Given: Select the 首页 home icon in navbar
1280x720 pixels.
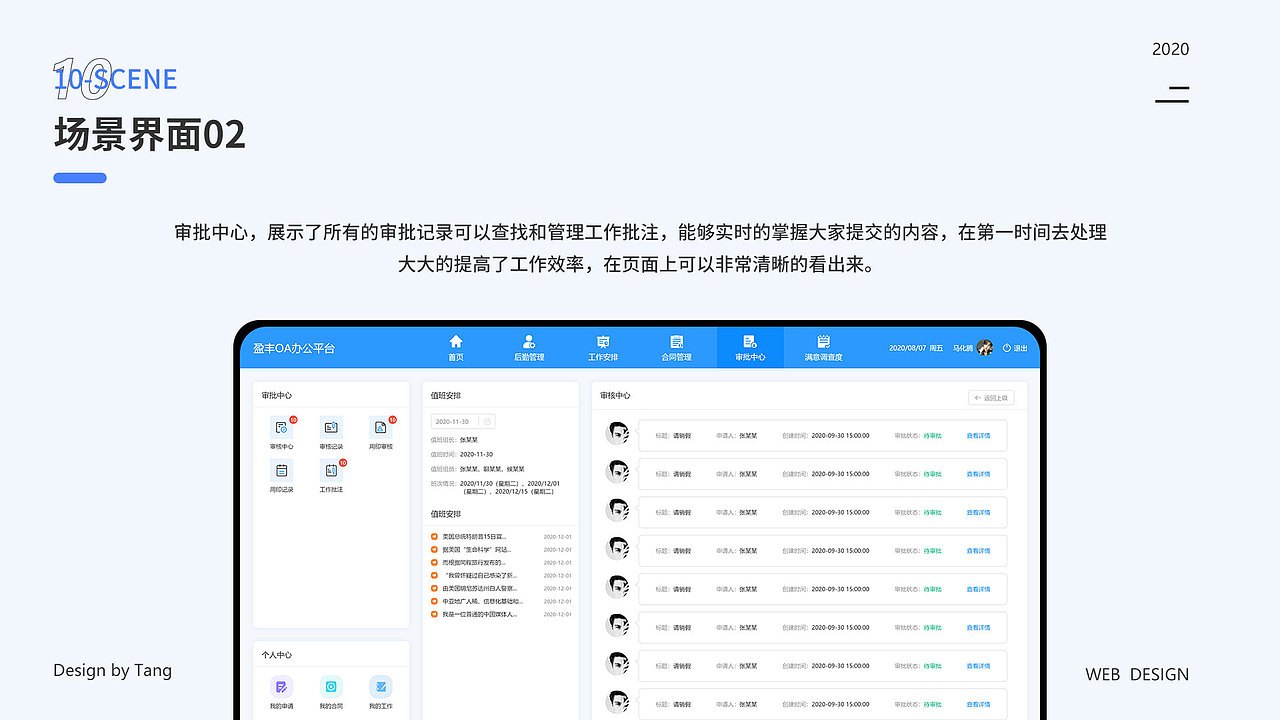Looking at the screenshot, I should (x=456, y=345).
